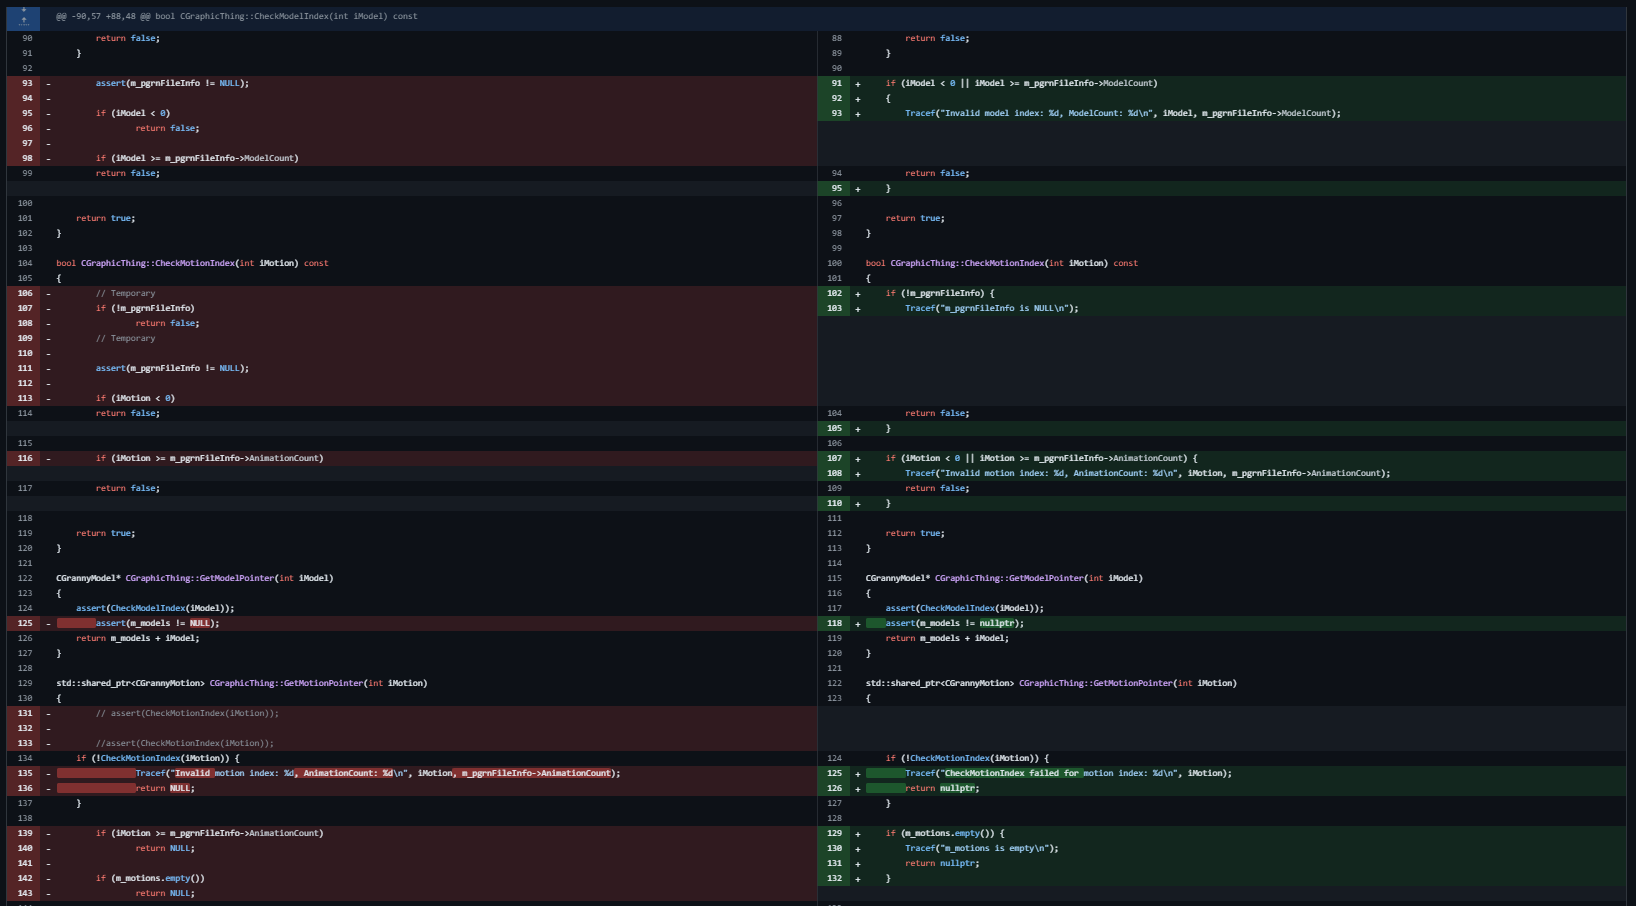Click removed line 'if (iMotion >= ...AnimationCount)' at line 116
This screenshot has width=1636, height=906.
click(x=209, y=458)
